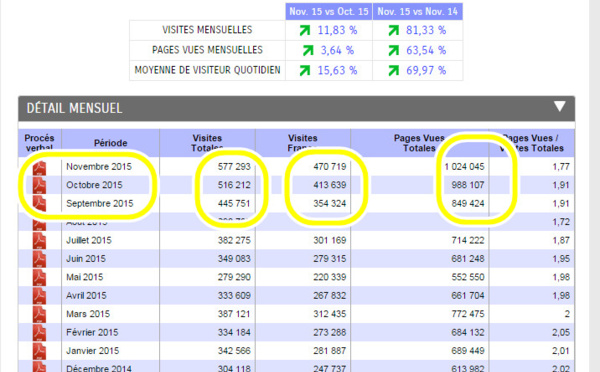Click total visits value 445 751
The width and height of the screenshot is (600, 372).
234,203
